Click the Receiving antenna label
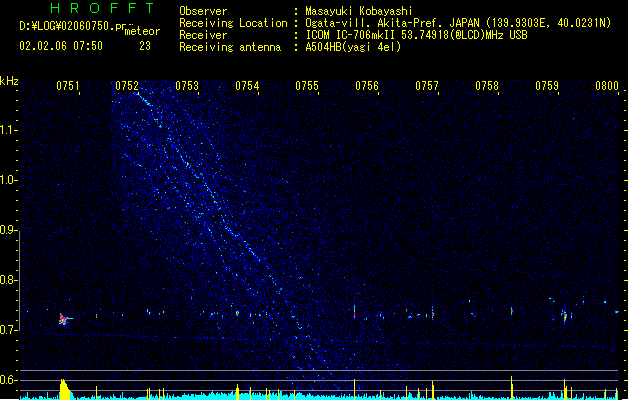The width and height of the screenshot is (629, 400). click(230, 47)
